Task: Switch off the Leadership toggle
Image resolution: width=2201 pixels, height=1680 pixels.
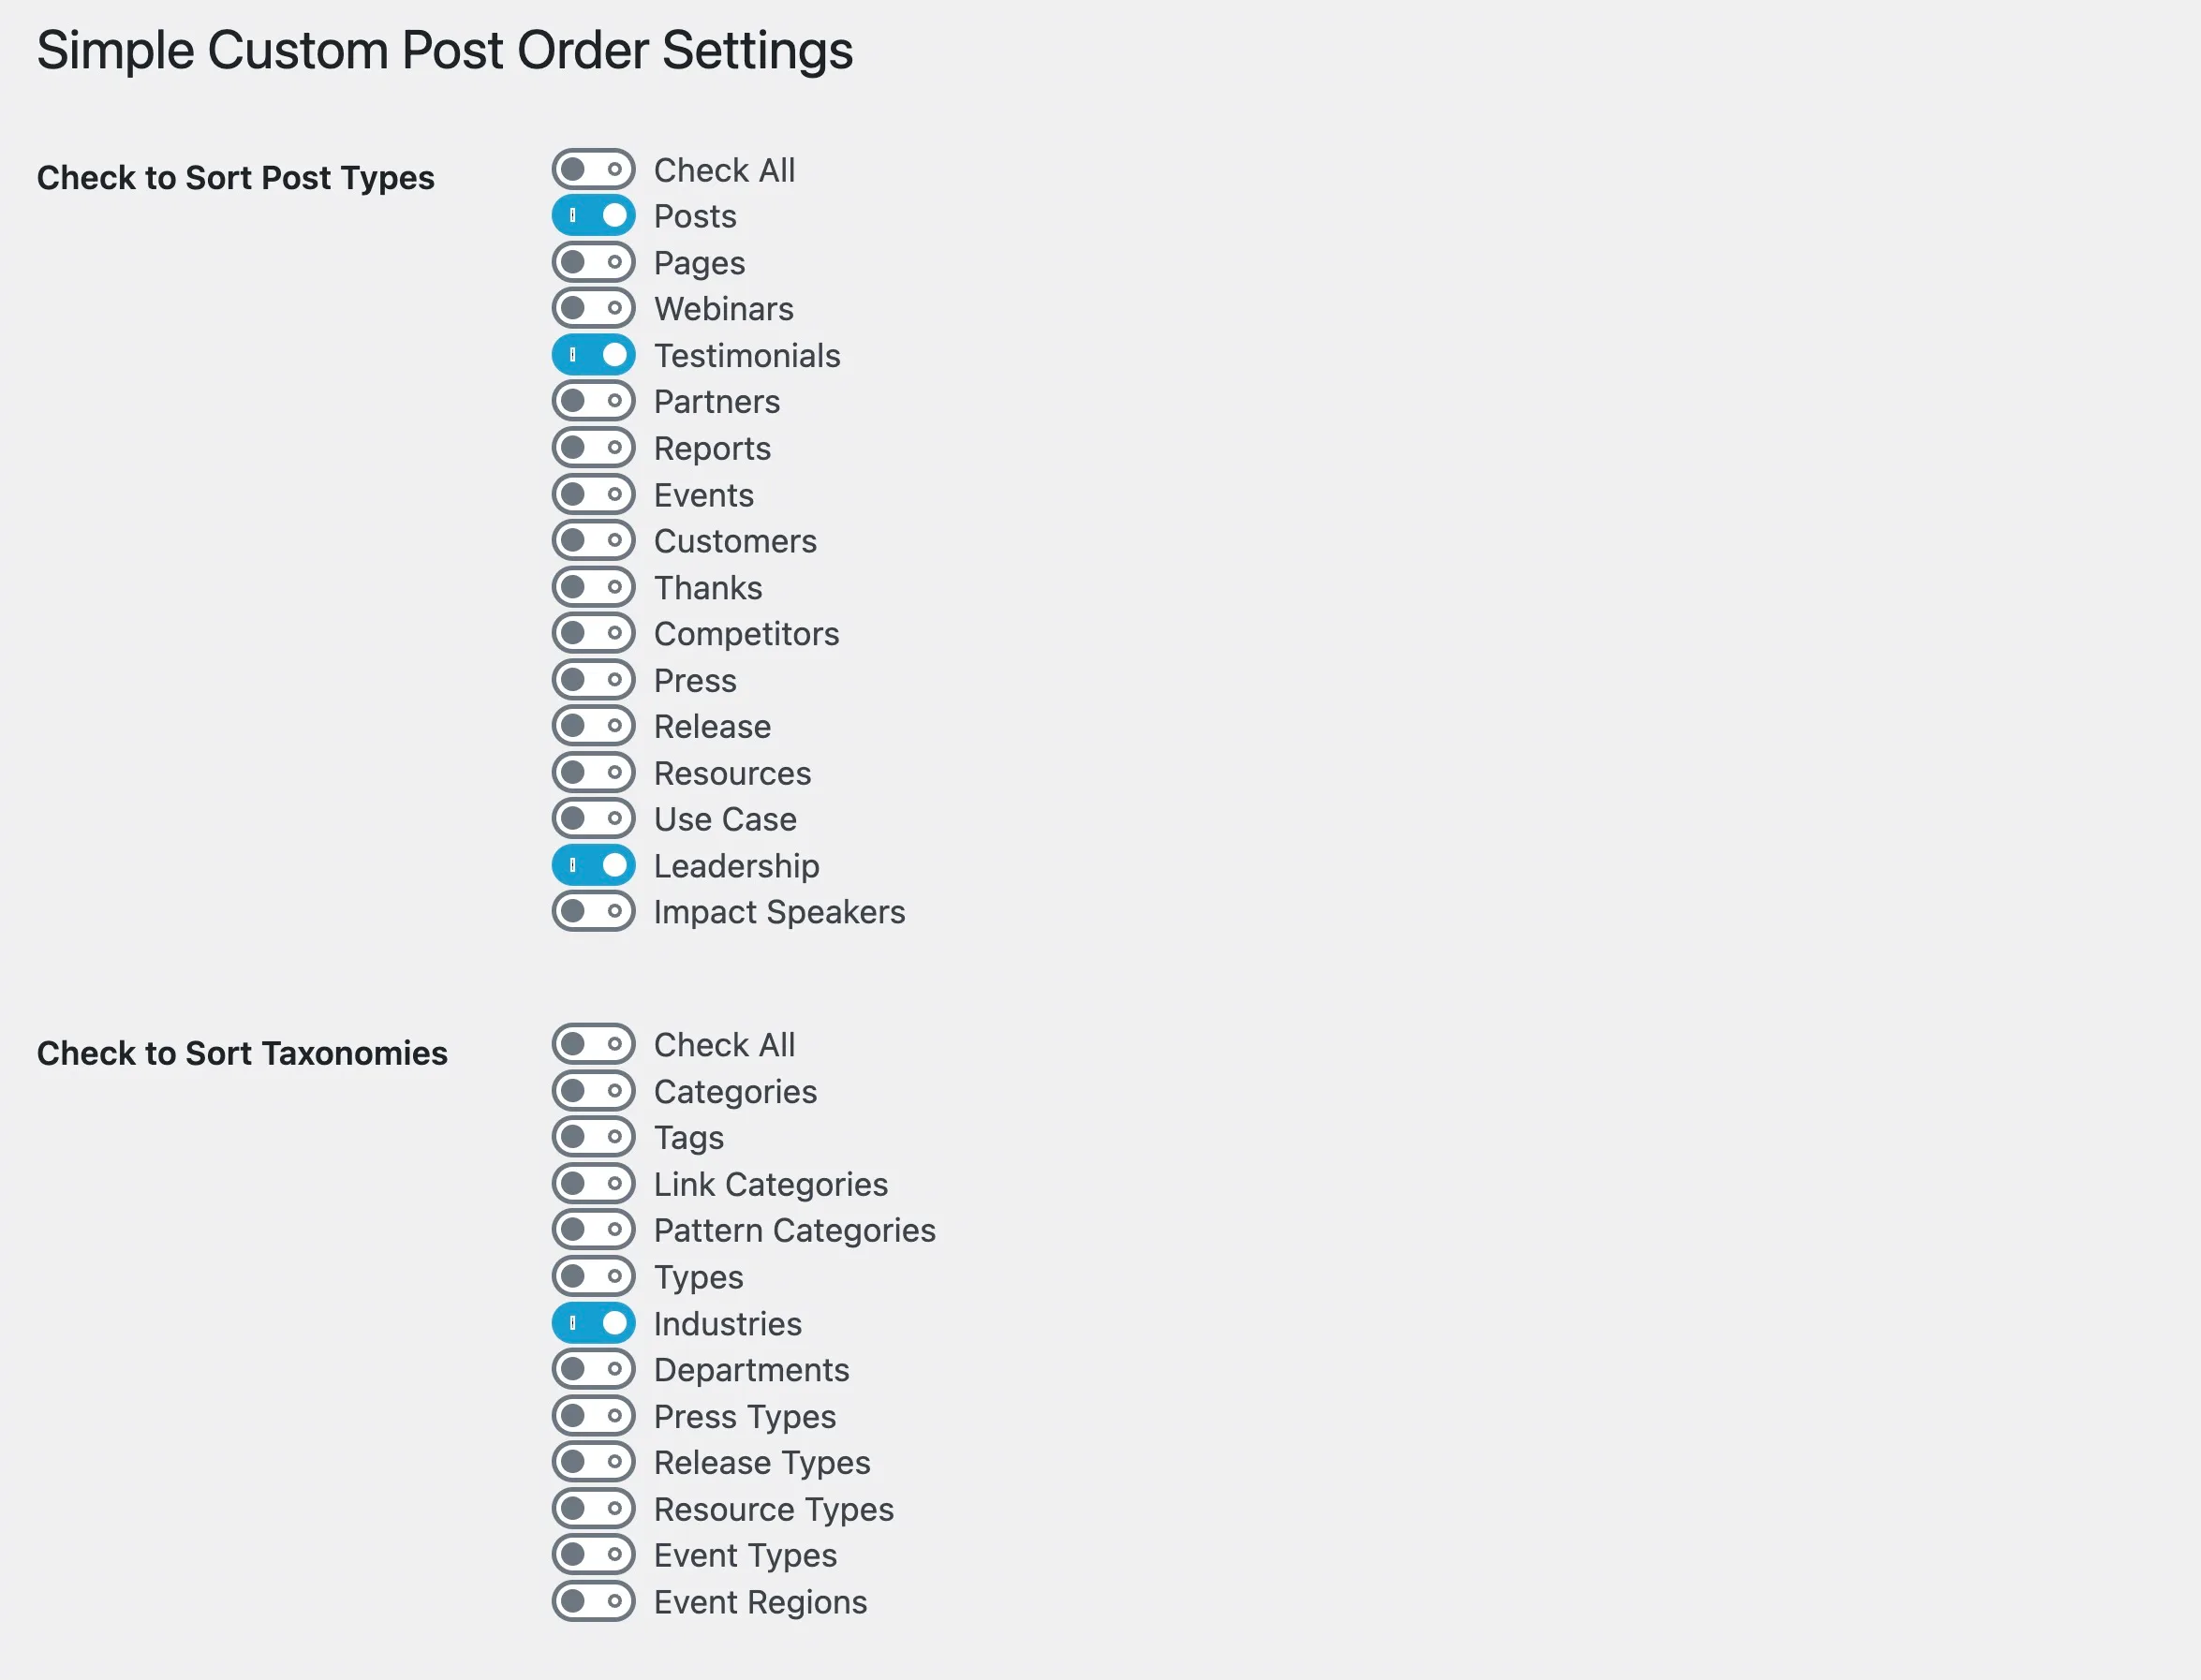Action: point(593,865)
